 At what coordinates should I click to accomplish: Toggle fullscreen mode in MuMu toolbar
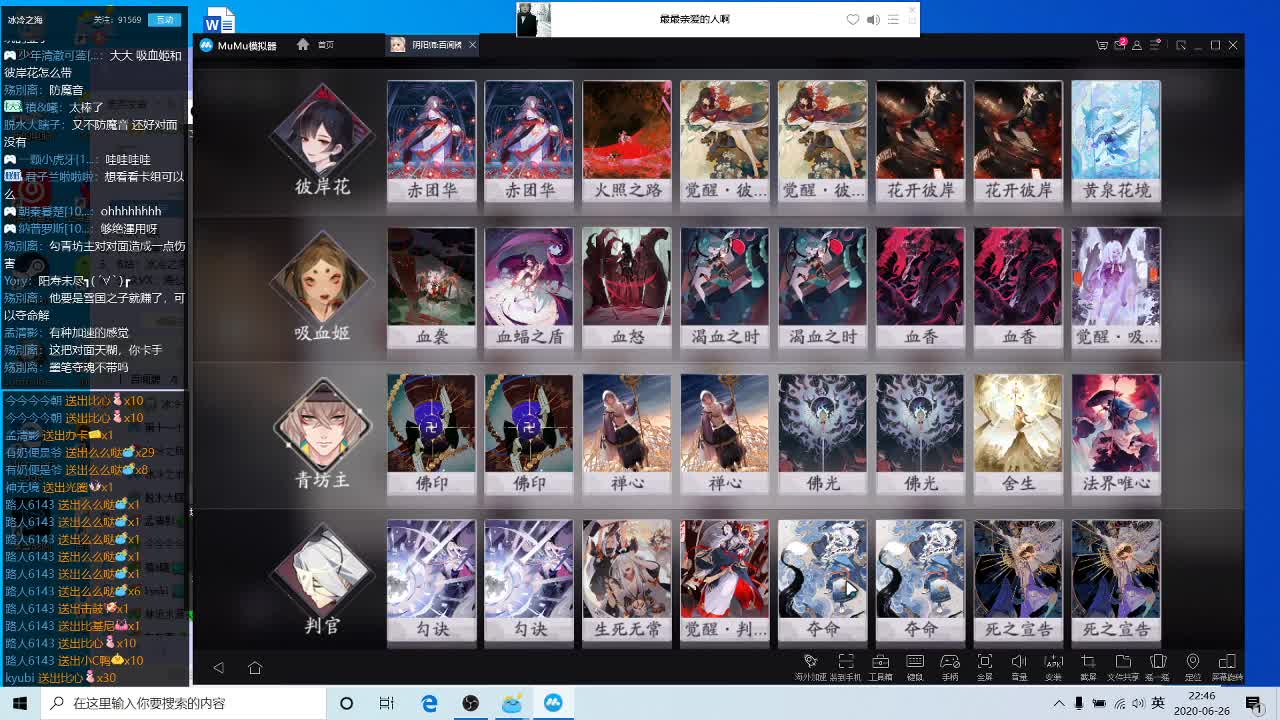click(x=985, y=666)
